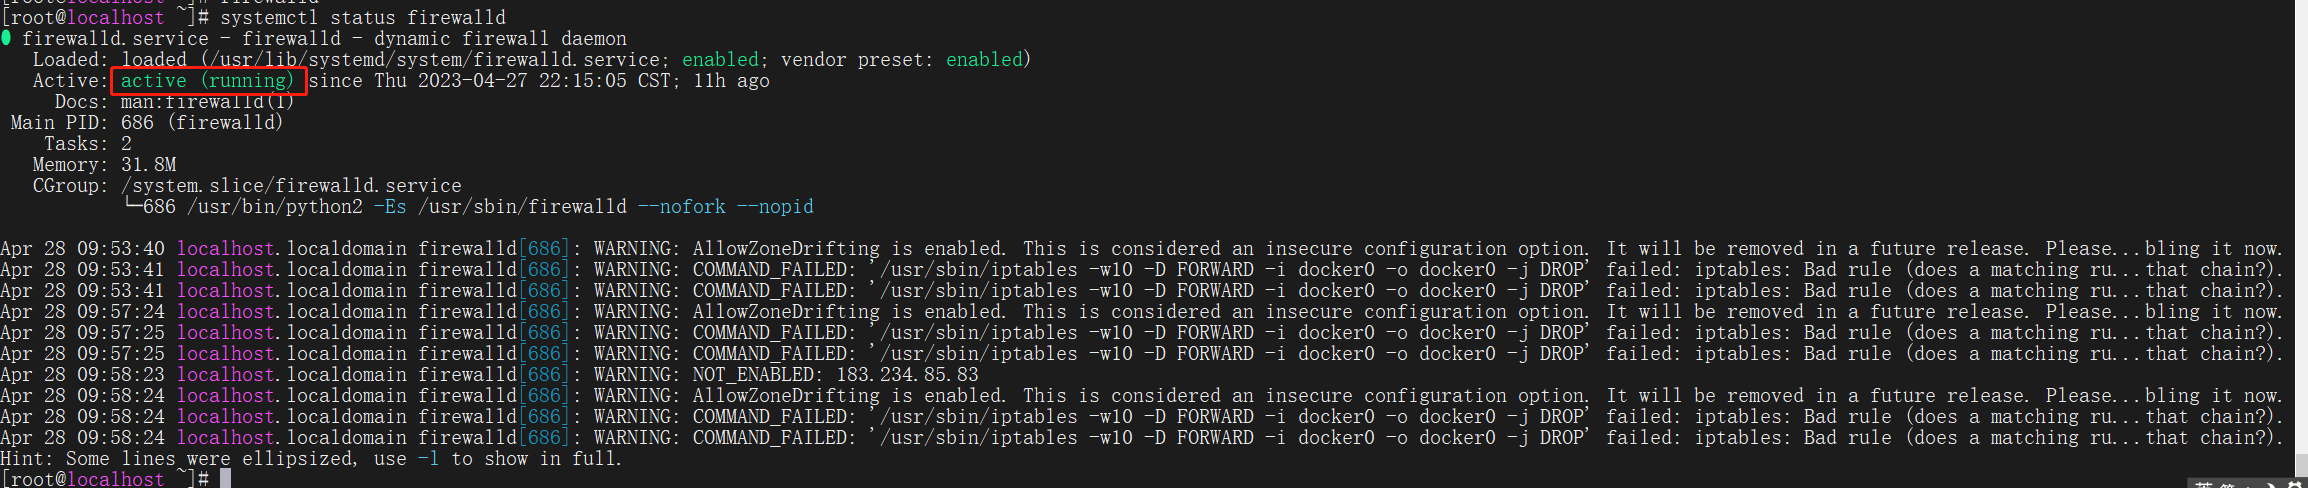Click the Main PID "686 (firewalld)" text
Viewport: 2308px width, 488px height.
(202, 123)
